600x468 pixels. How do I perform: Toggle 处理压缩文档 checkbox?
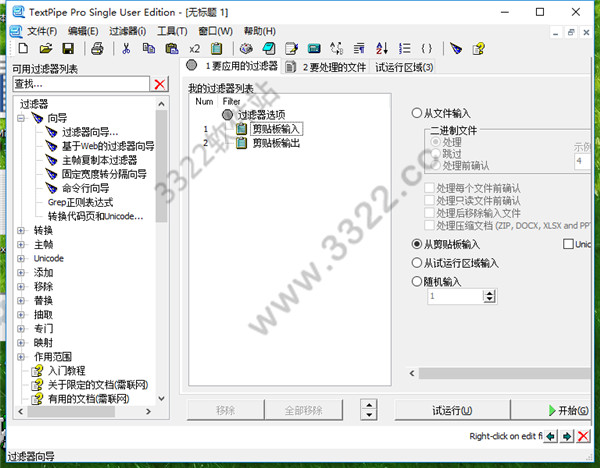click(429, 225)
